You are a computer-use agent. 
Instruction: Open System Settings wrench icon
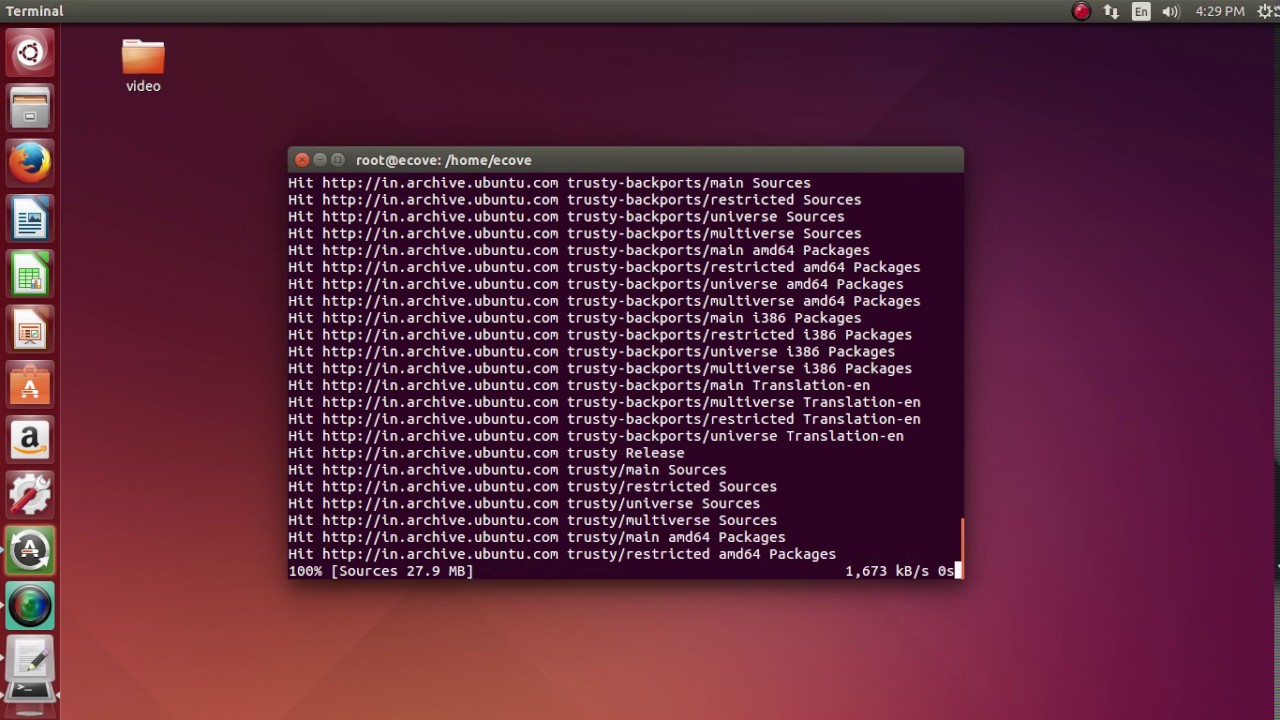(30, 495)
